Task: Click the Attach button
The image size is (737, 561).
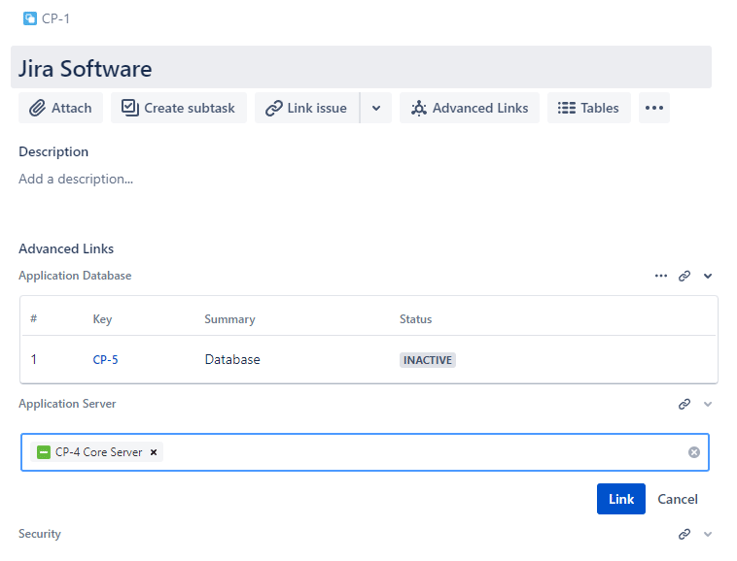Action: pyautogui.click(x=61, y=108)
